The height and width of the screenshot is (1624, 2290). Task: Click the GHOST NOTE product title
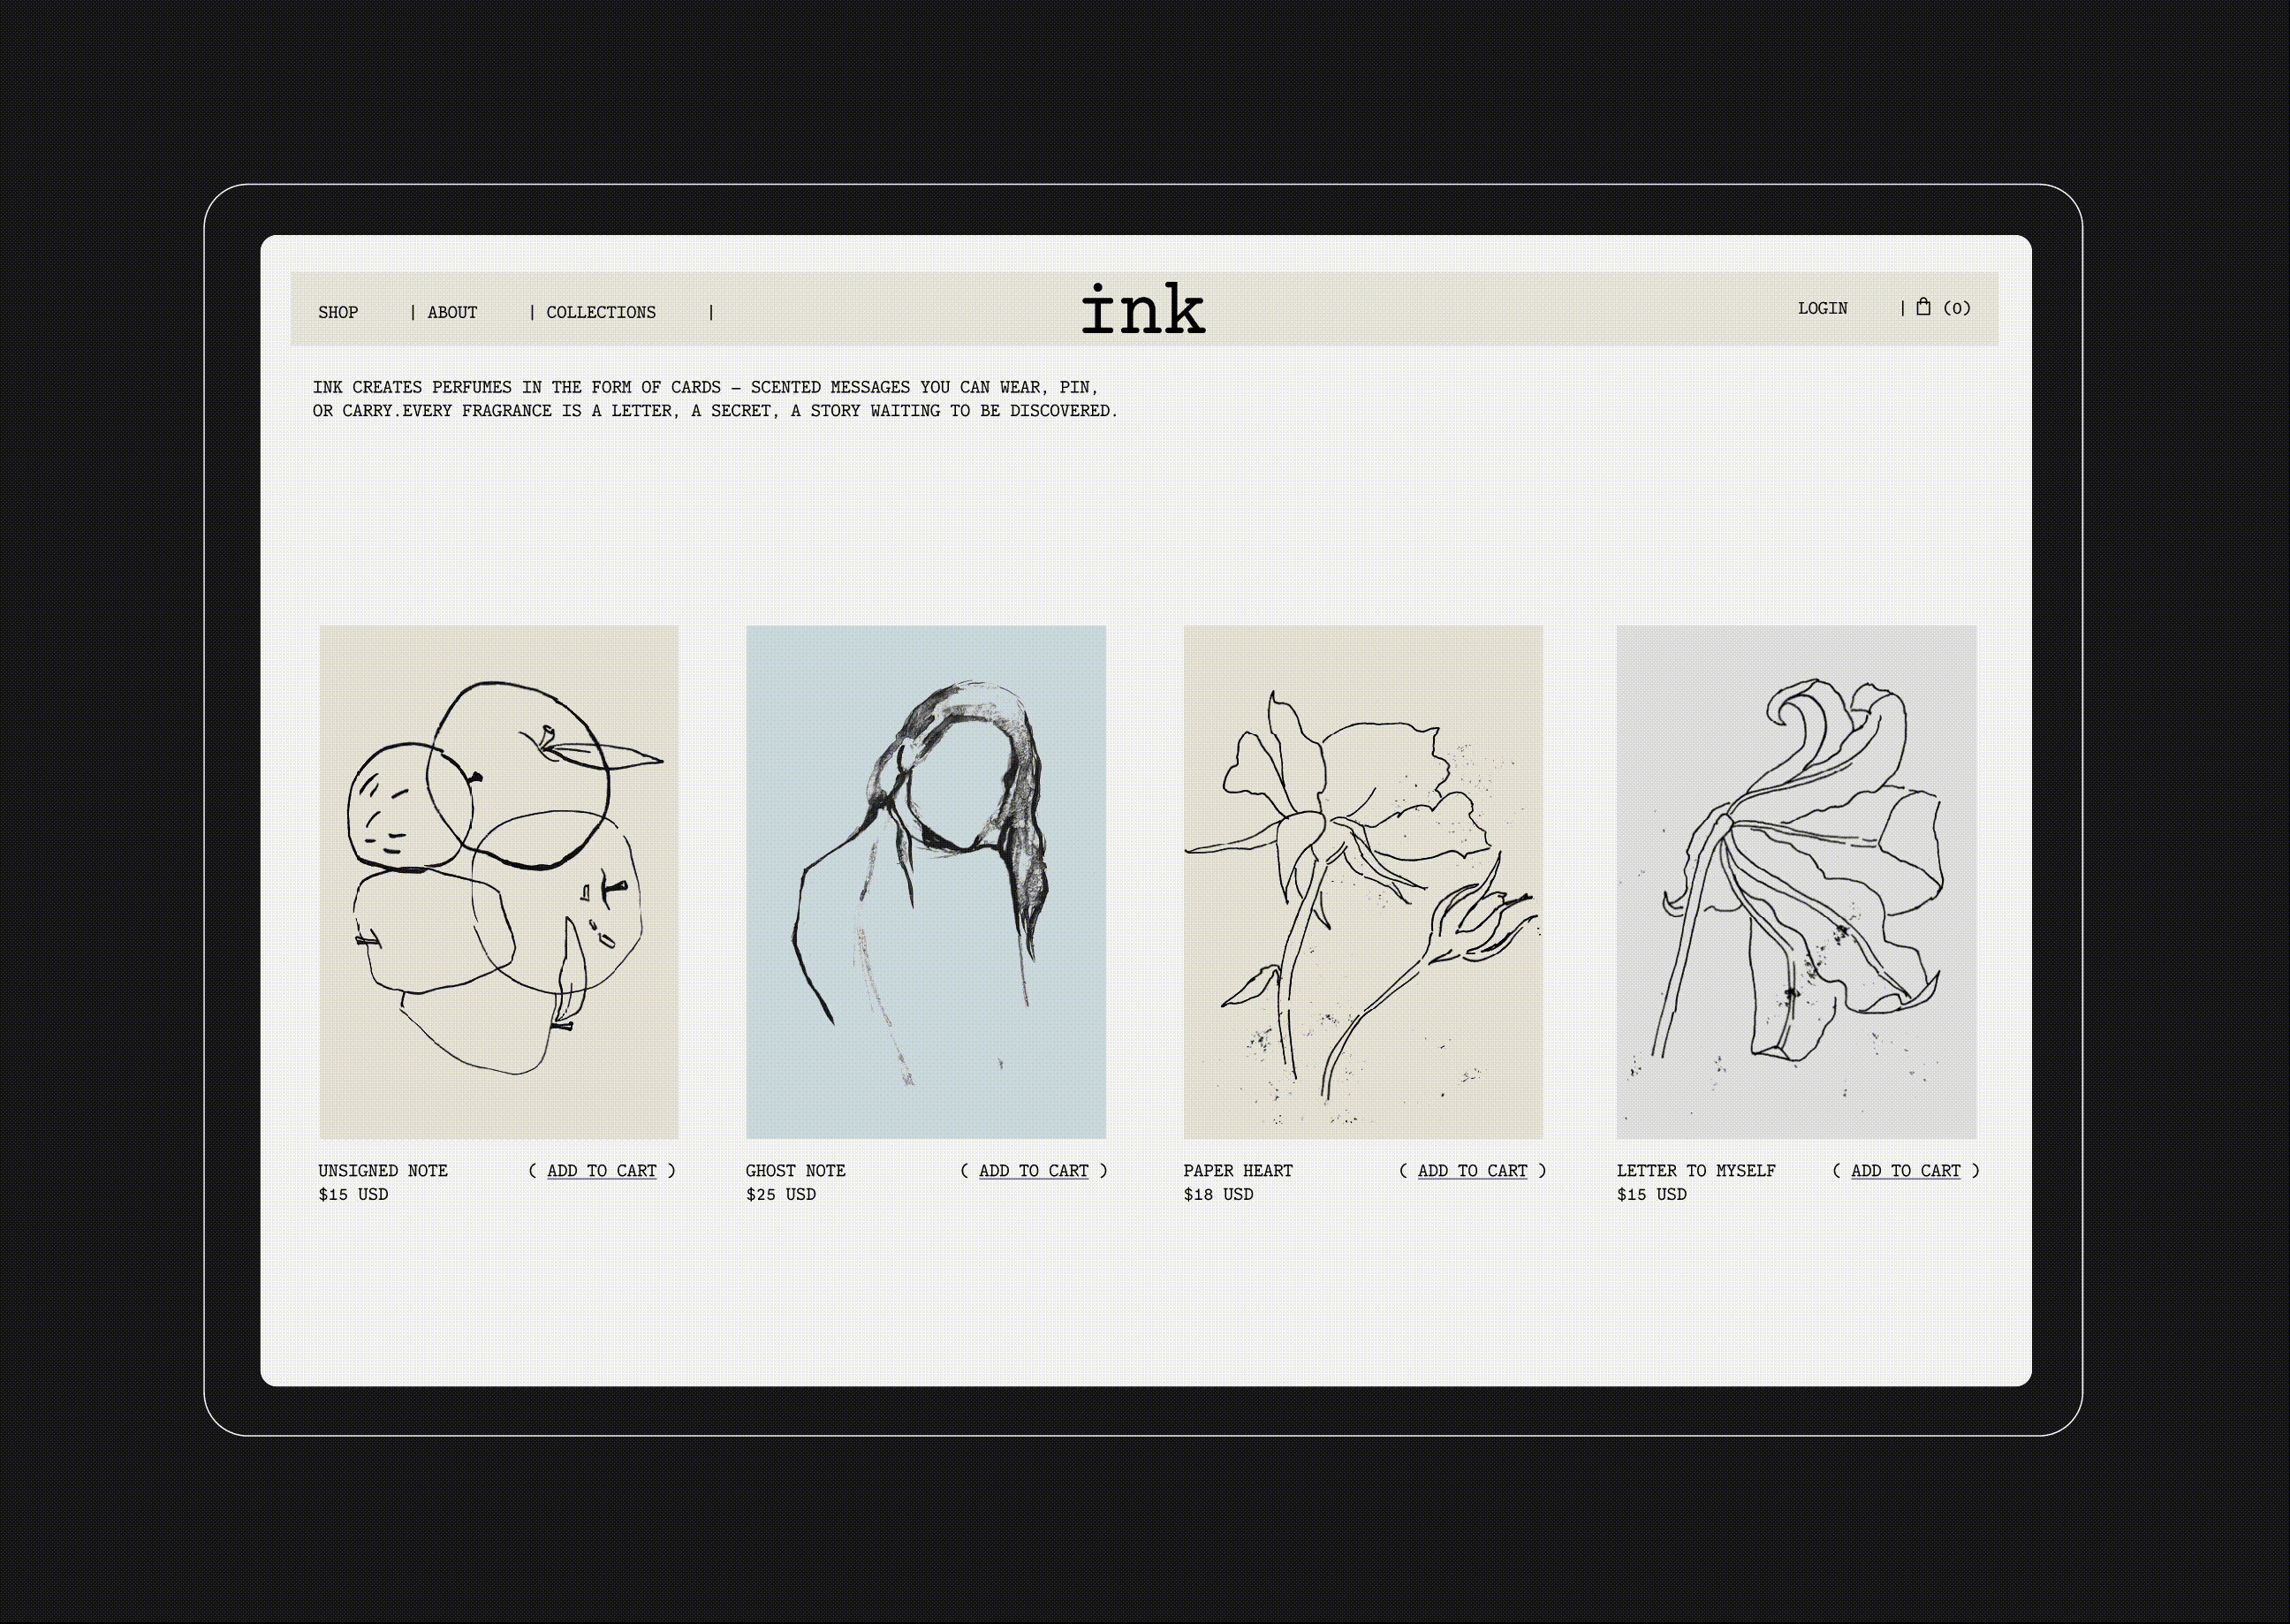coord(796,1171)
